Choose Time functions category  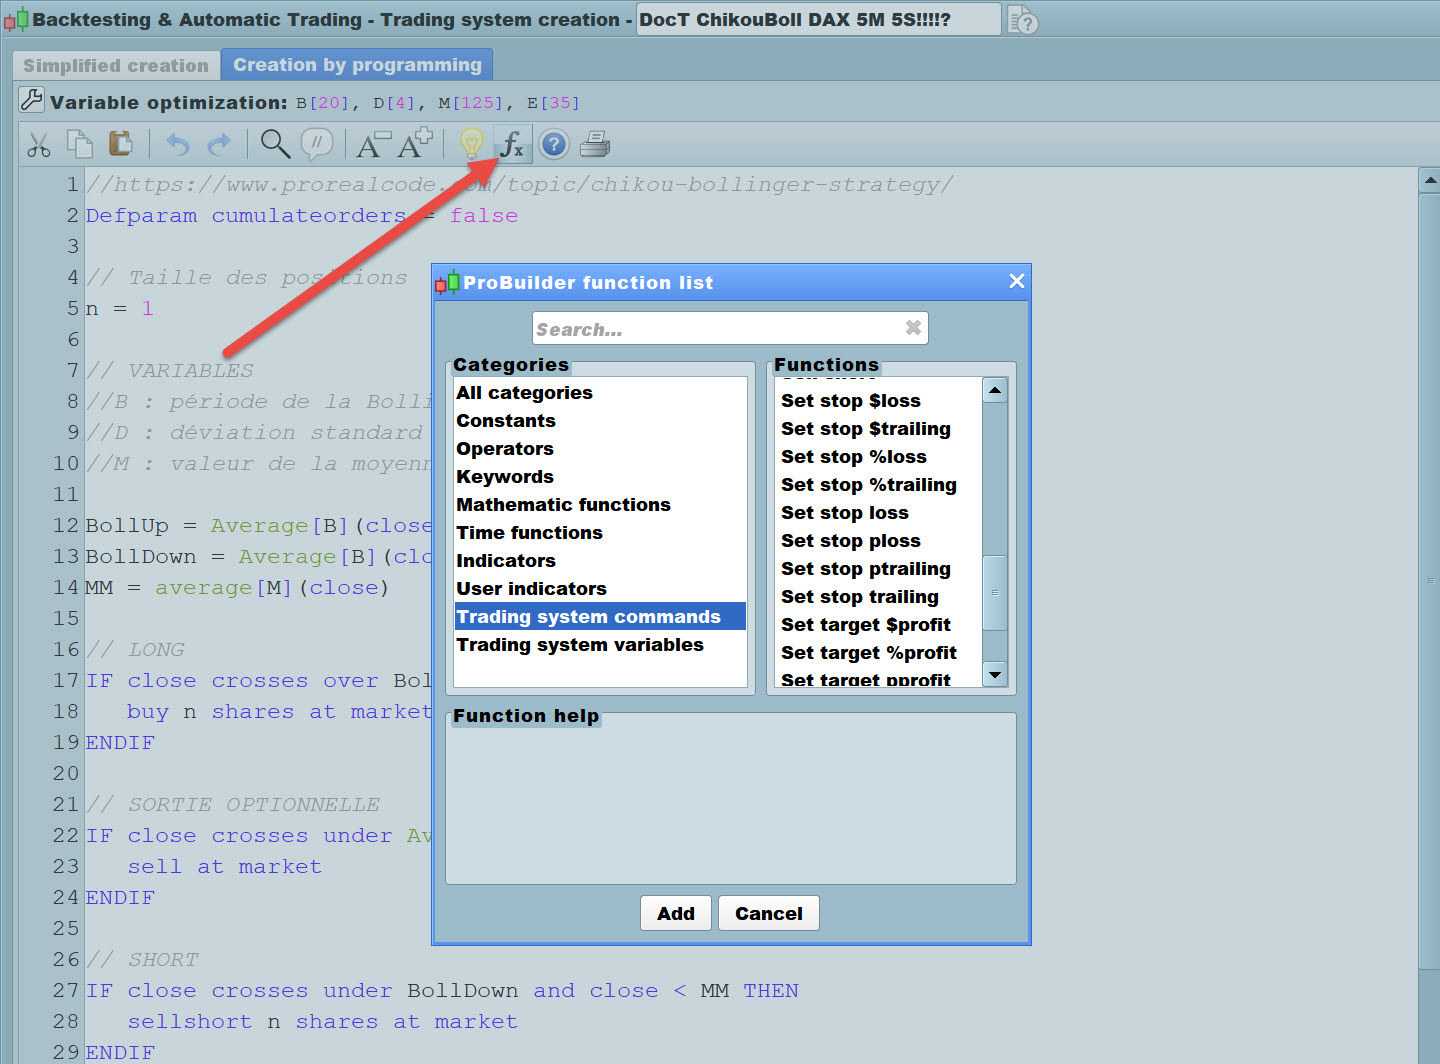(600, 533)
